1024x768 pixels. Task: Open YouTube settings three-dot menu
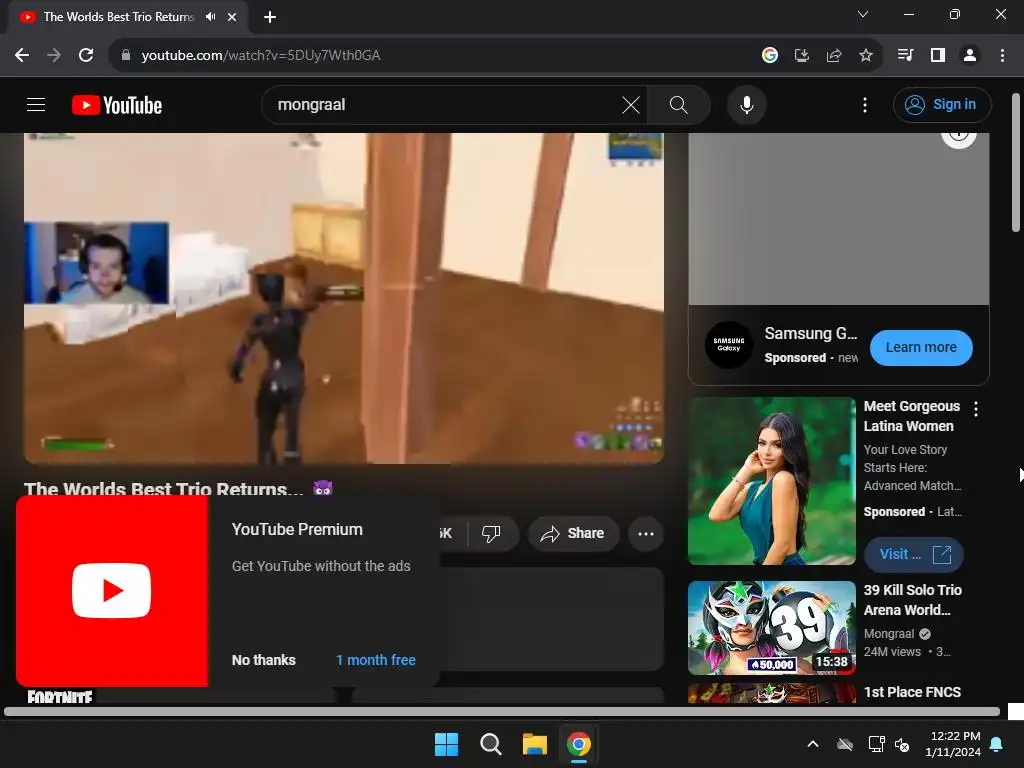click(865, 104)
